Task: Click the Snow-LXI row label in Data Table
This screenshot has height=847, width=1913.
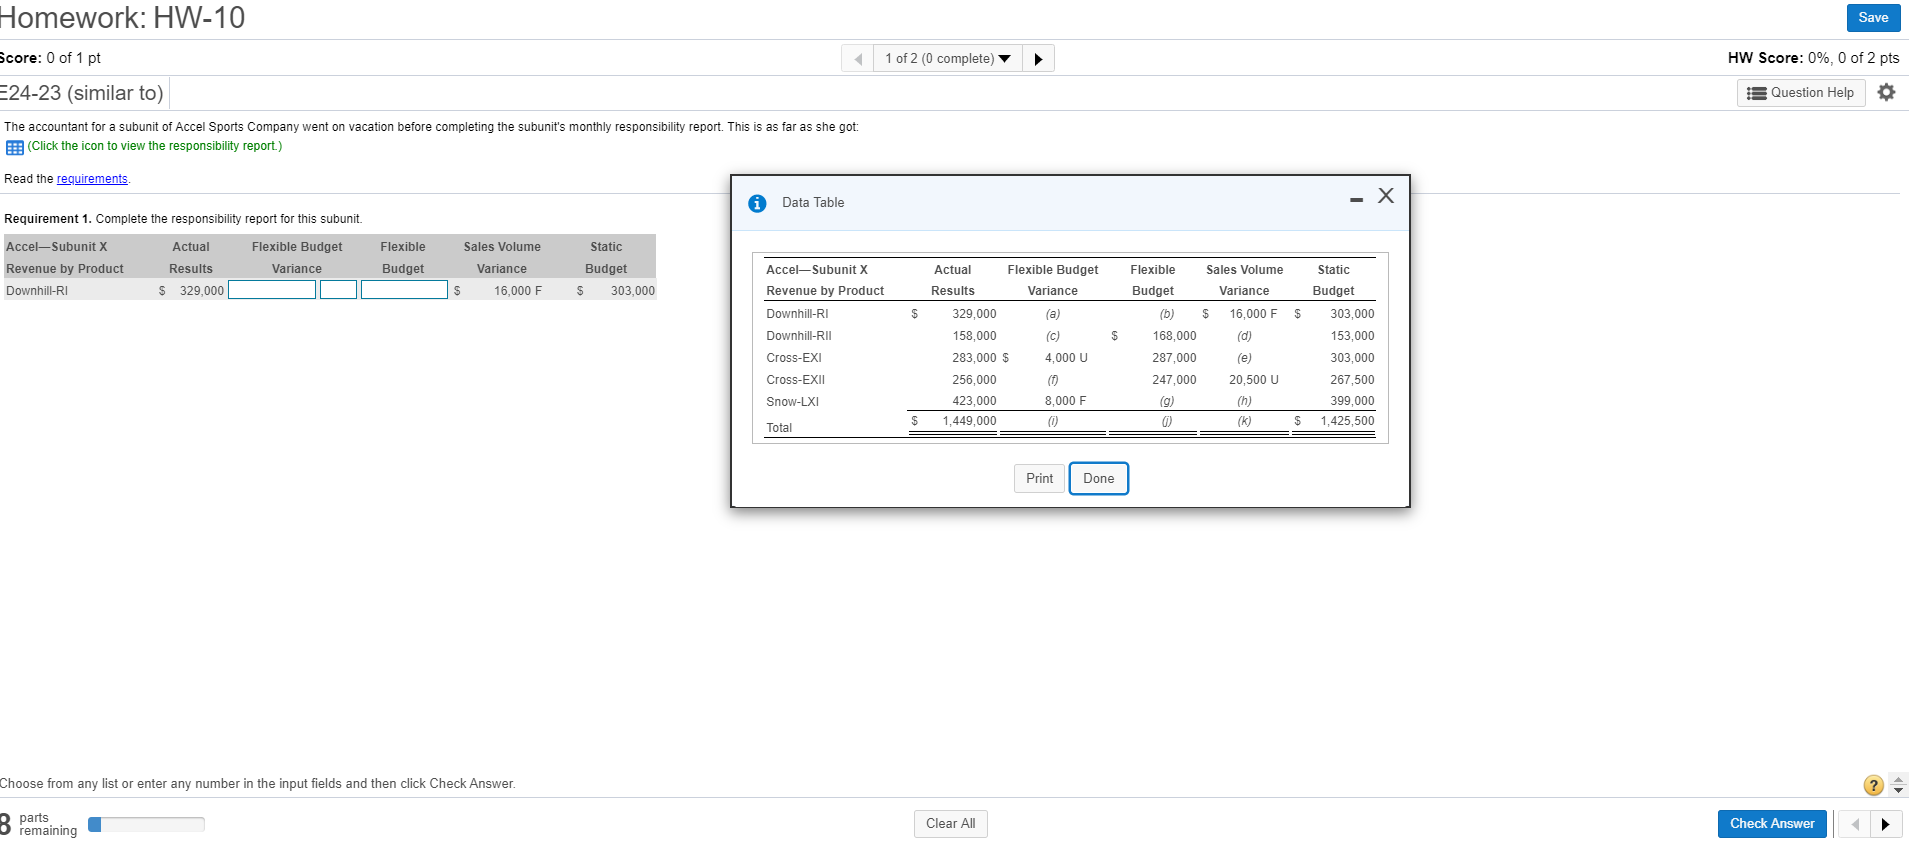Action: (x=792, y=402)
